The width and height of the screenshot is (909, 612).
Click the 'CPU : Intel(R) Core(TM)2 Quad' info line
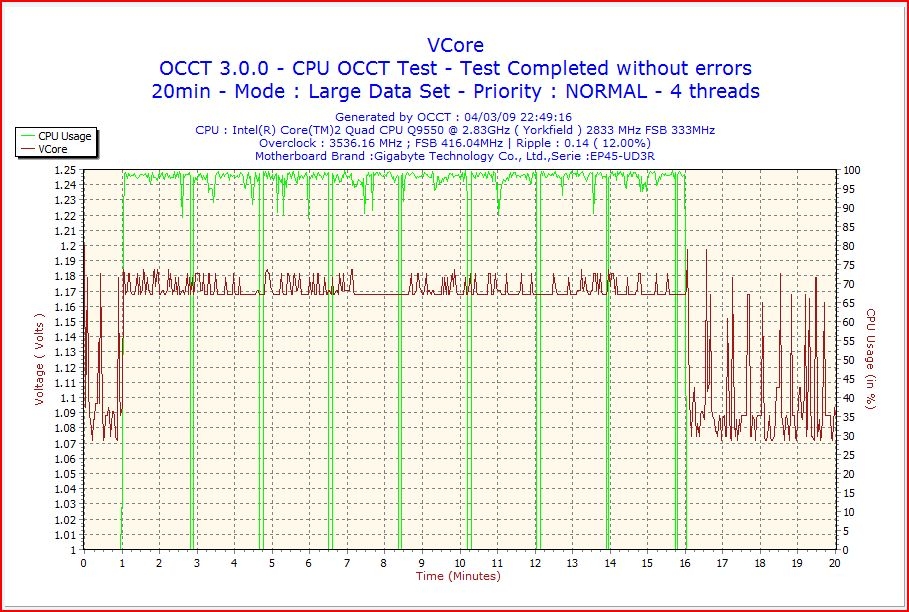click(455, 130)
